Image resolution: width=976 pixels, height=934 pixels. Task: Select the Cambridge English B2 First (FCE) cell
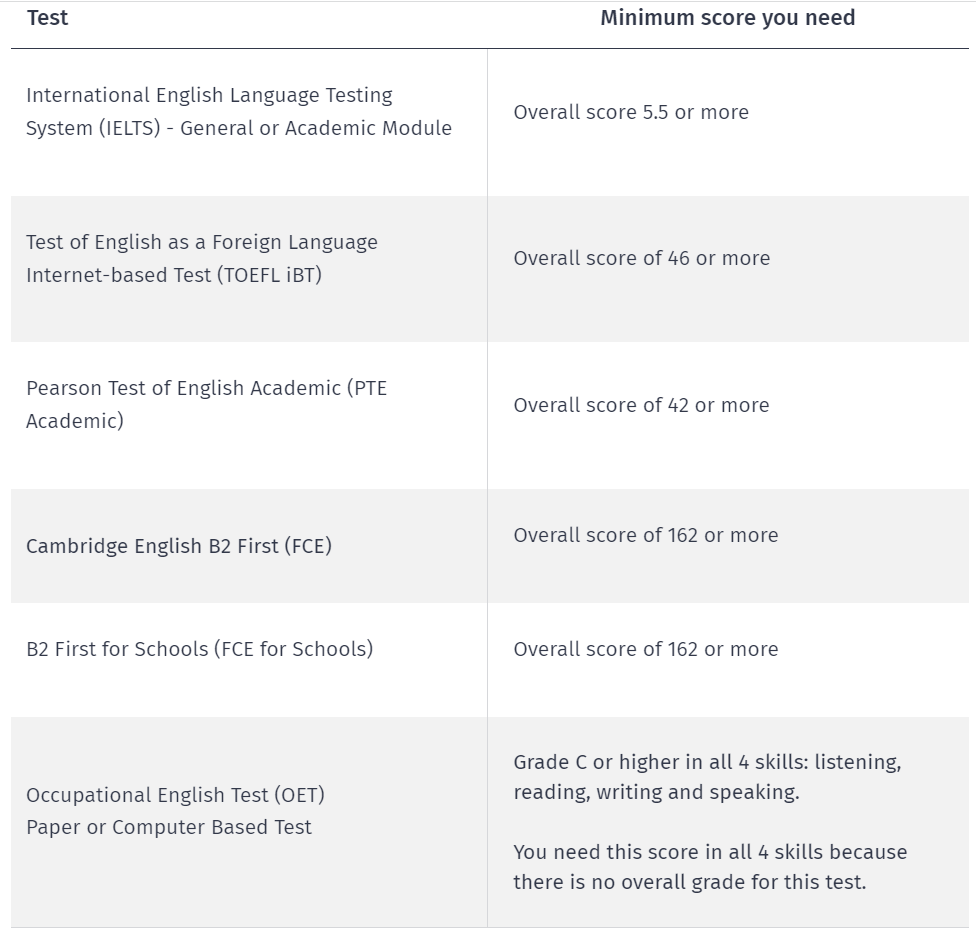(249, 546)
